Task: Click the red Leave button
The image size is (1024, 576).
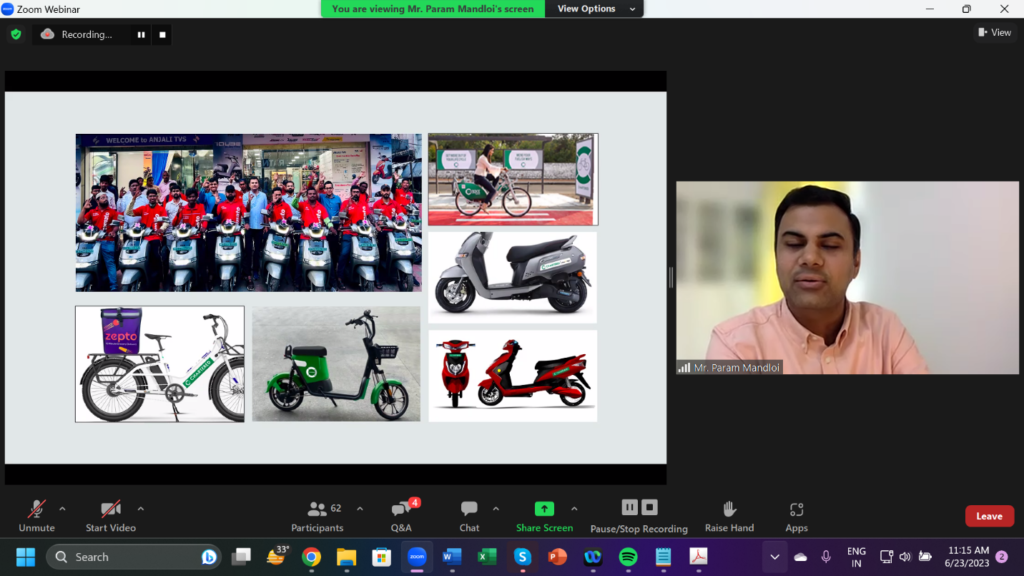Action: pos(989,516)
